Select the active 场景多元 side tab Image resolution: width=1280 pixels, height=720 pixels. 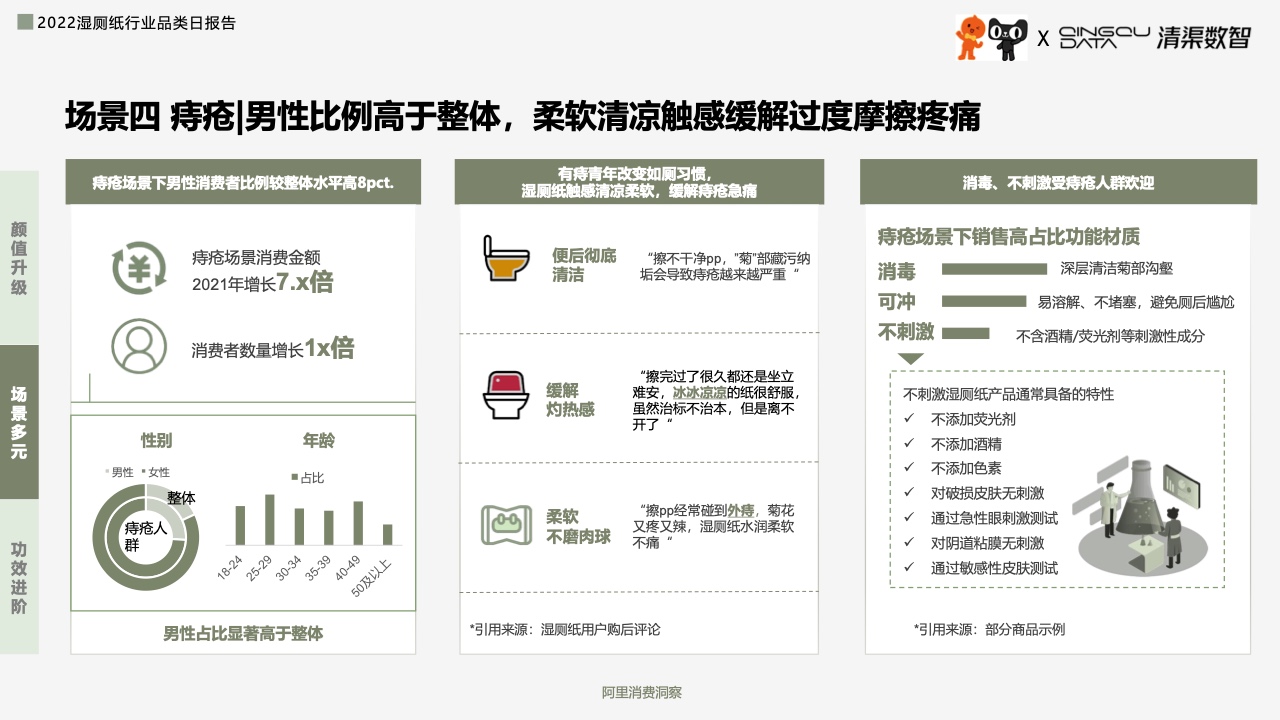(x=19, y=421)
